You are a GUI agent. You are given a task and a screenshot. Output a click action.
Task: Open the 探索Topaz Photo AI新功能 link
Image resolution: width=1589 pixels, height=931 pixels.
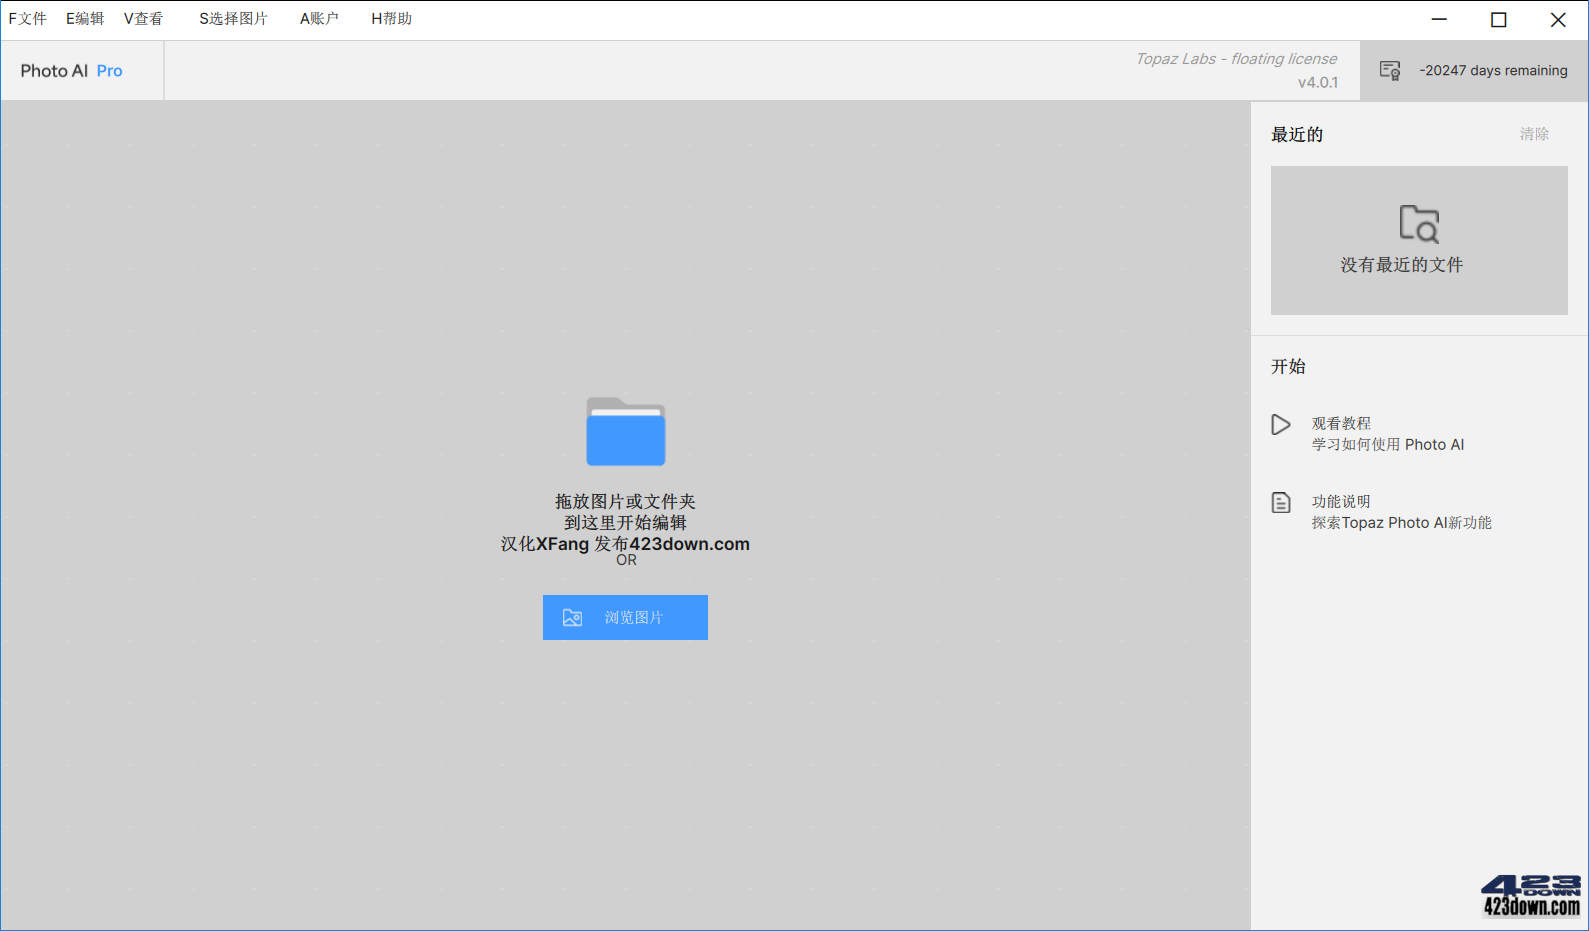1401,523
